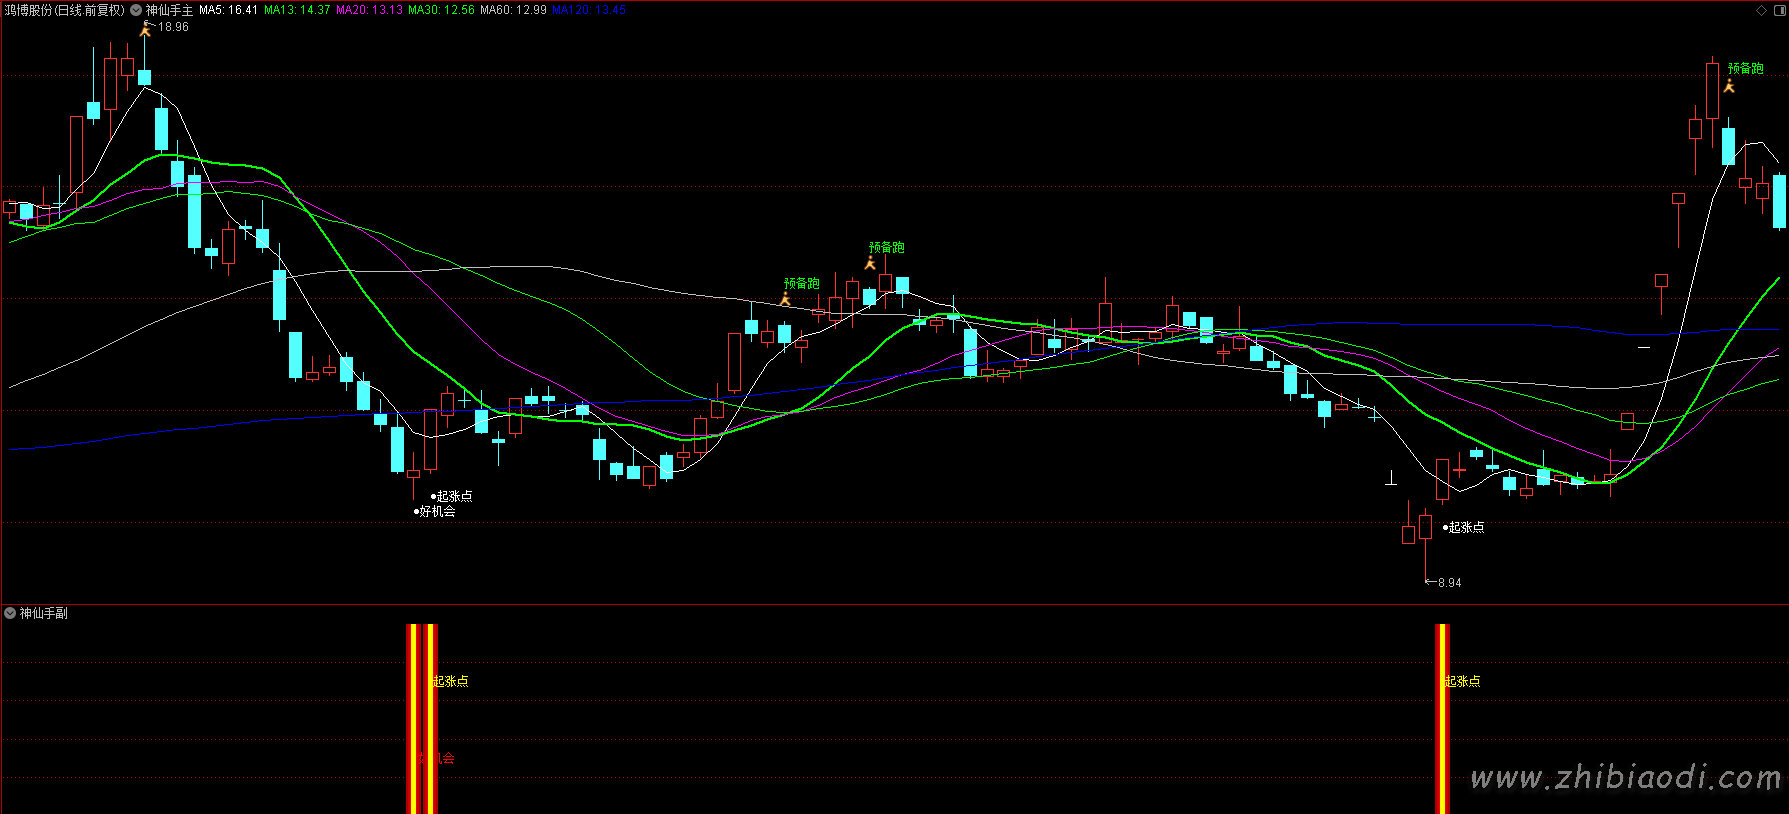Click the diamond icon at top right

coord(1761,10)
